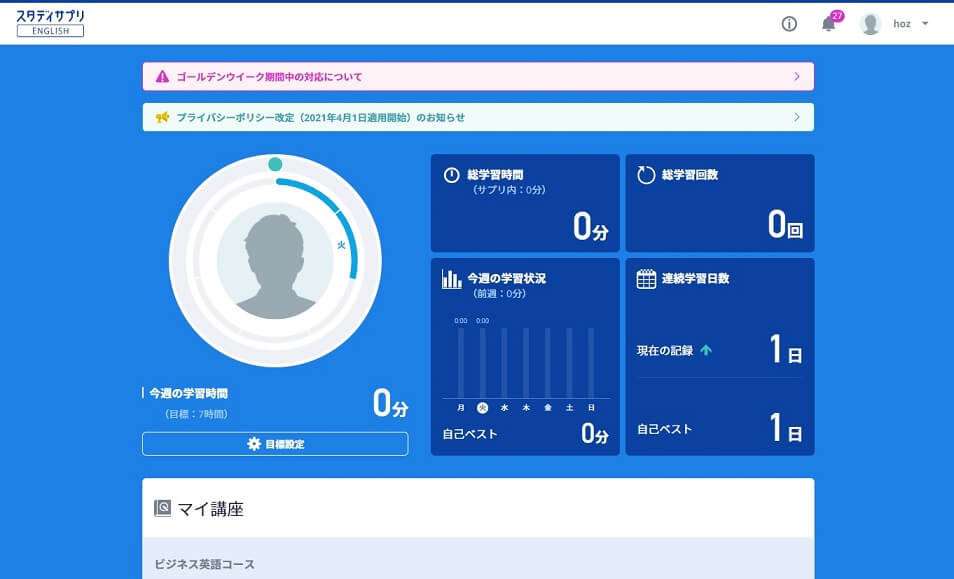Select 月 on the weekly chart axis
The width and height of the screenshot is (954, 579).
(x=461, y=408)
